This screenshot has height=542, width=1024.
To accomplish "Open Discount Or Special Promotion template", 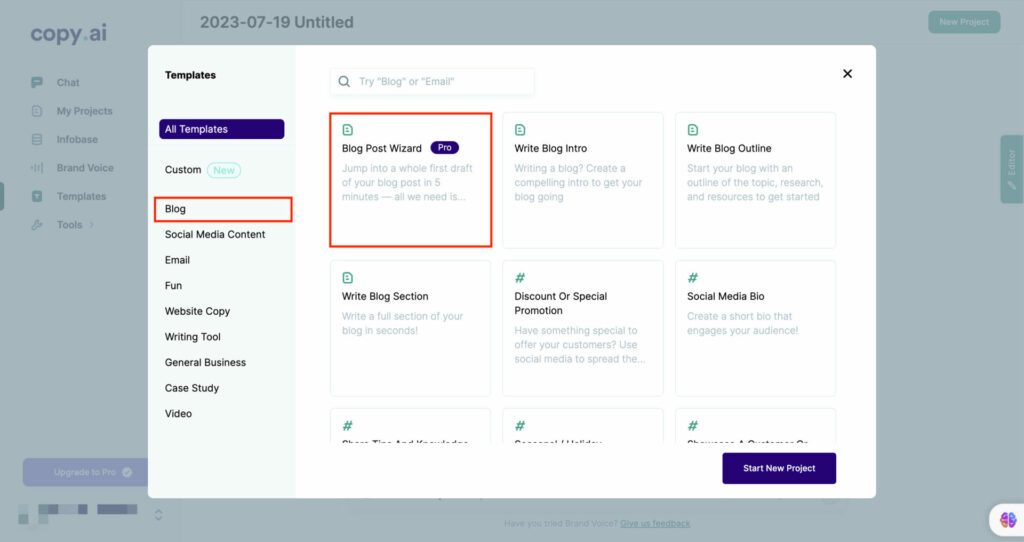I will (583, 328).
